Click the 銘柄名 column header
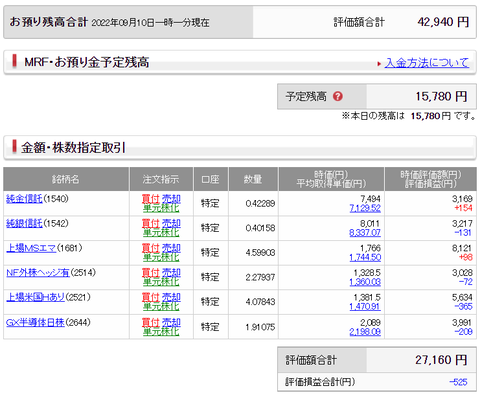480x395 pixels. click(x=66, y=179)
